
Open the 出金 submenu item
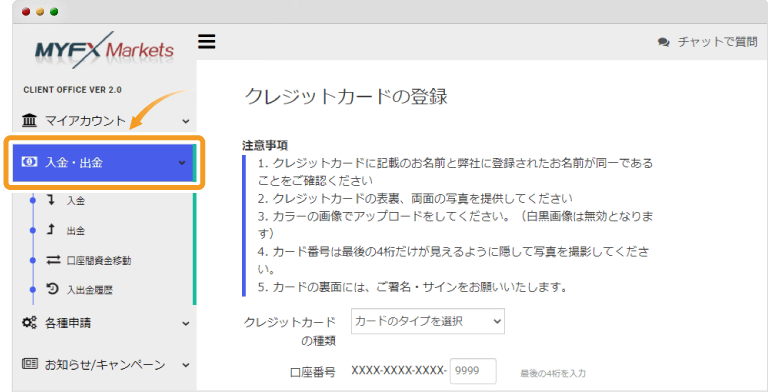(x=75, y=230)
